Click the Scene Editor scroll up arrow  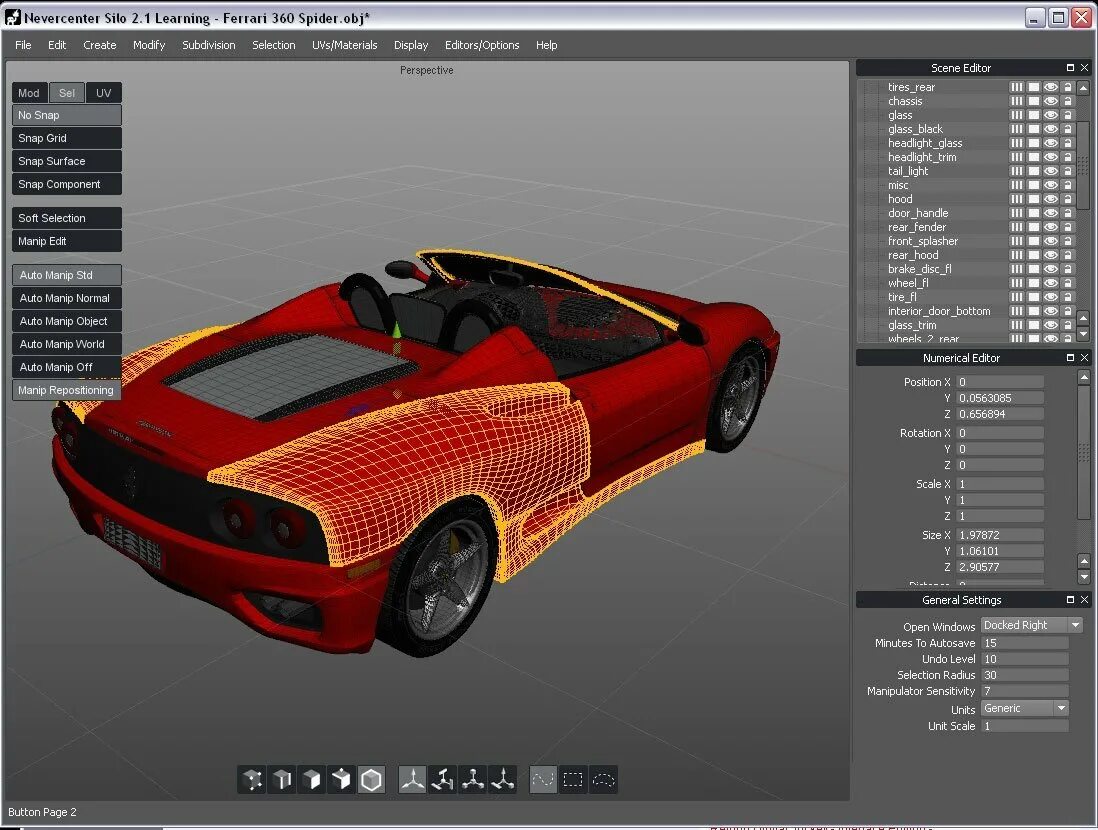pos(1083,88)
